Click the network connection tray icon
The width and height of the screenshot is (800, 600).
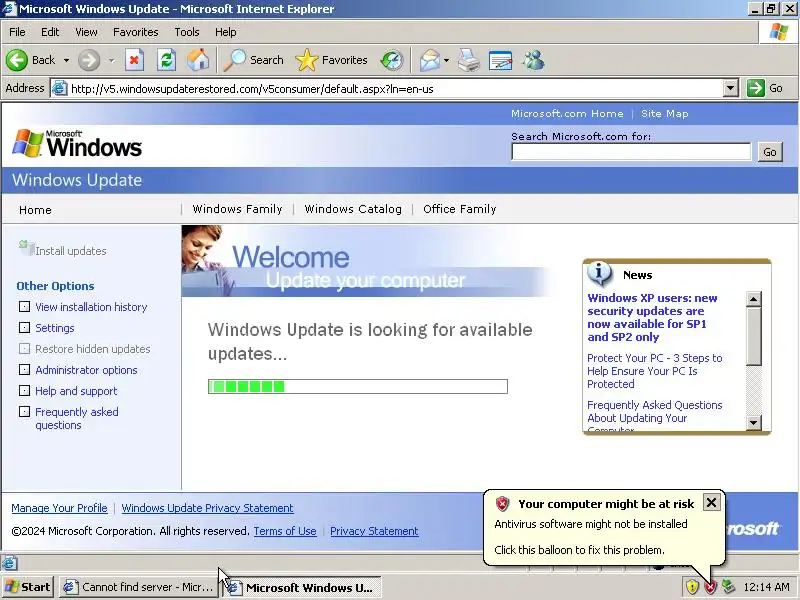click(x=728, y=587)
